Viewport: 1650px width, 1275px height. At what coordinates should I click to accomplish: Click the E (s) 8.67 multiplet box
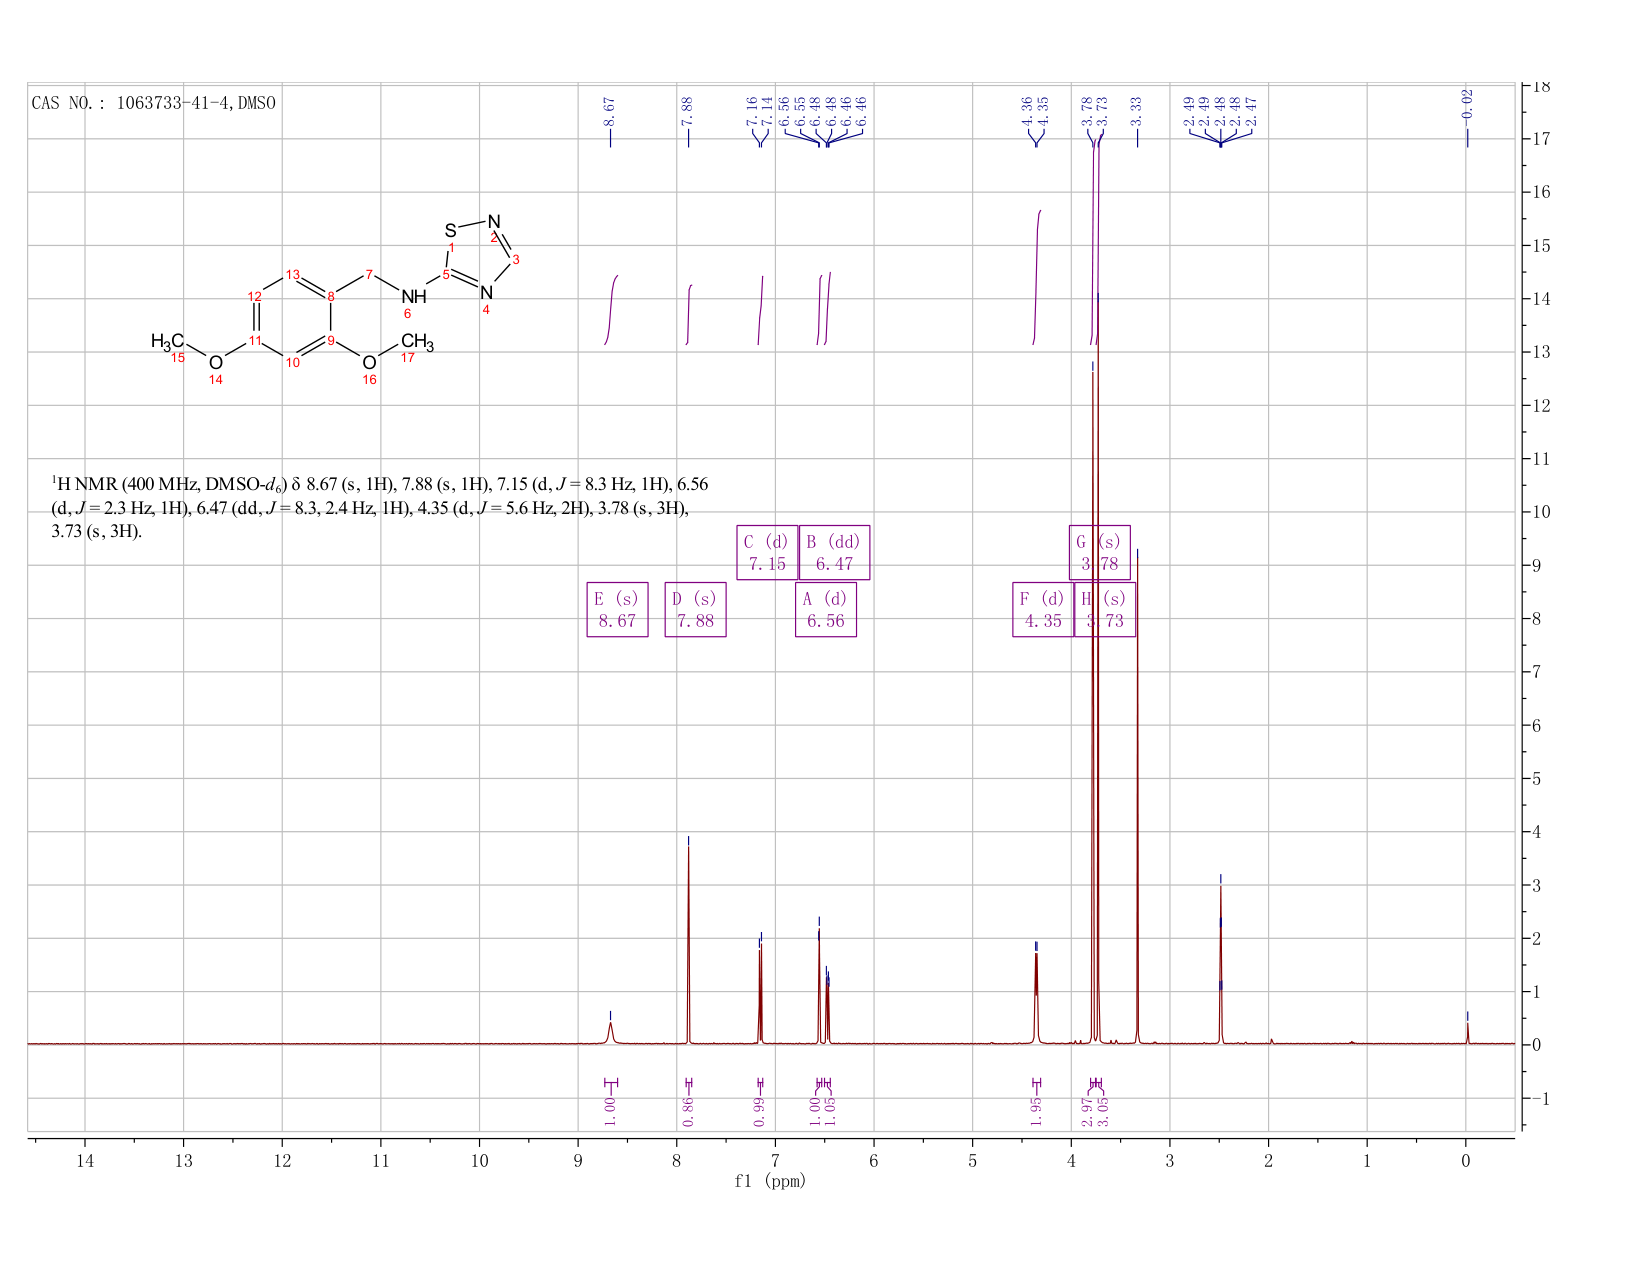tap(617, 610)
